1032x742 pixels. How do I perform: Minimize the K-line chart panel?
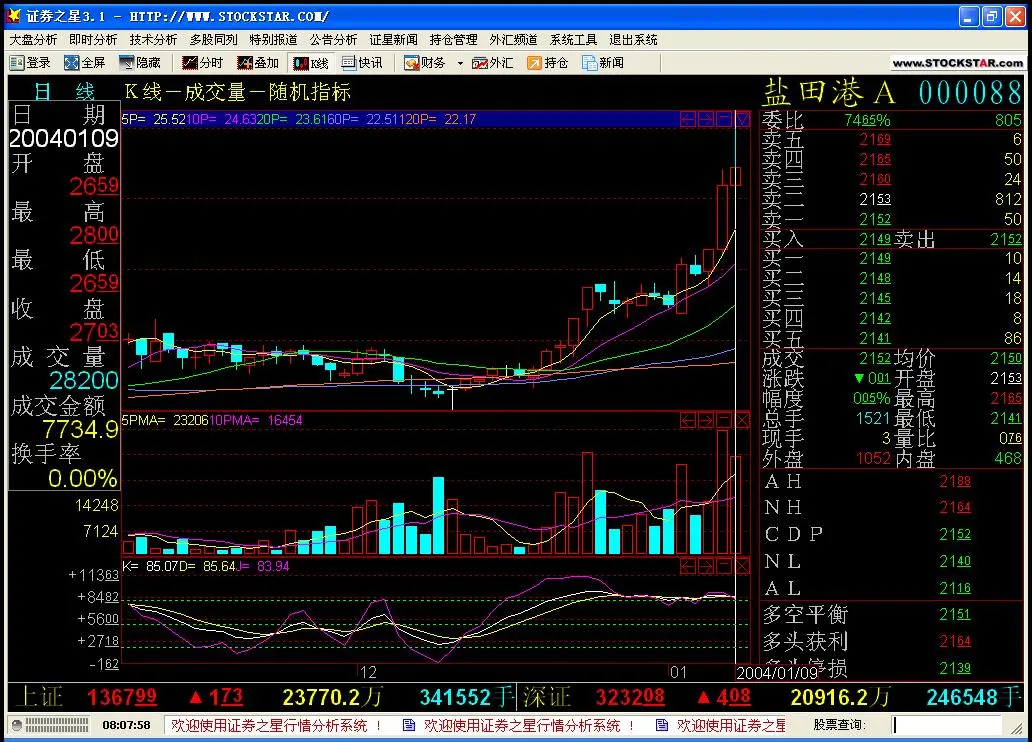(x=724, y=119)
